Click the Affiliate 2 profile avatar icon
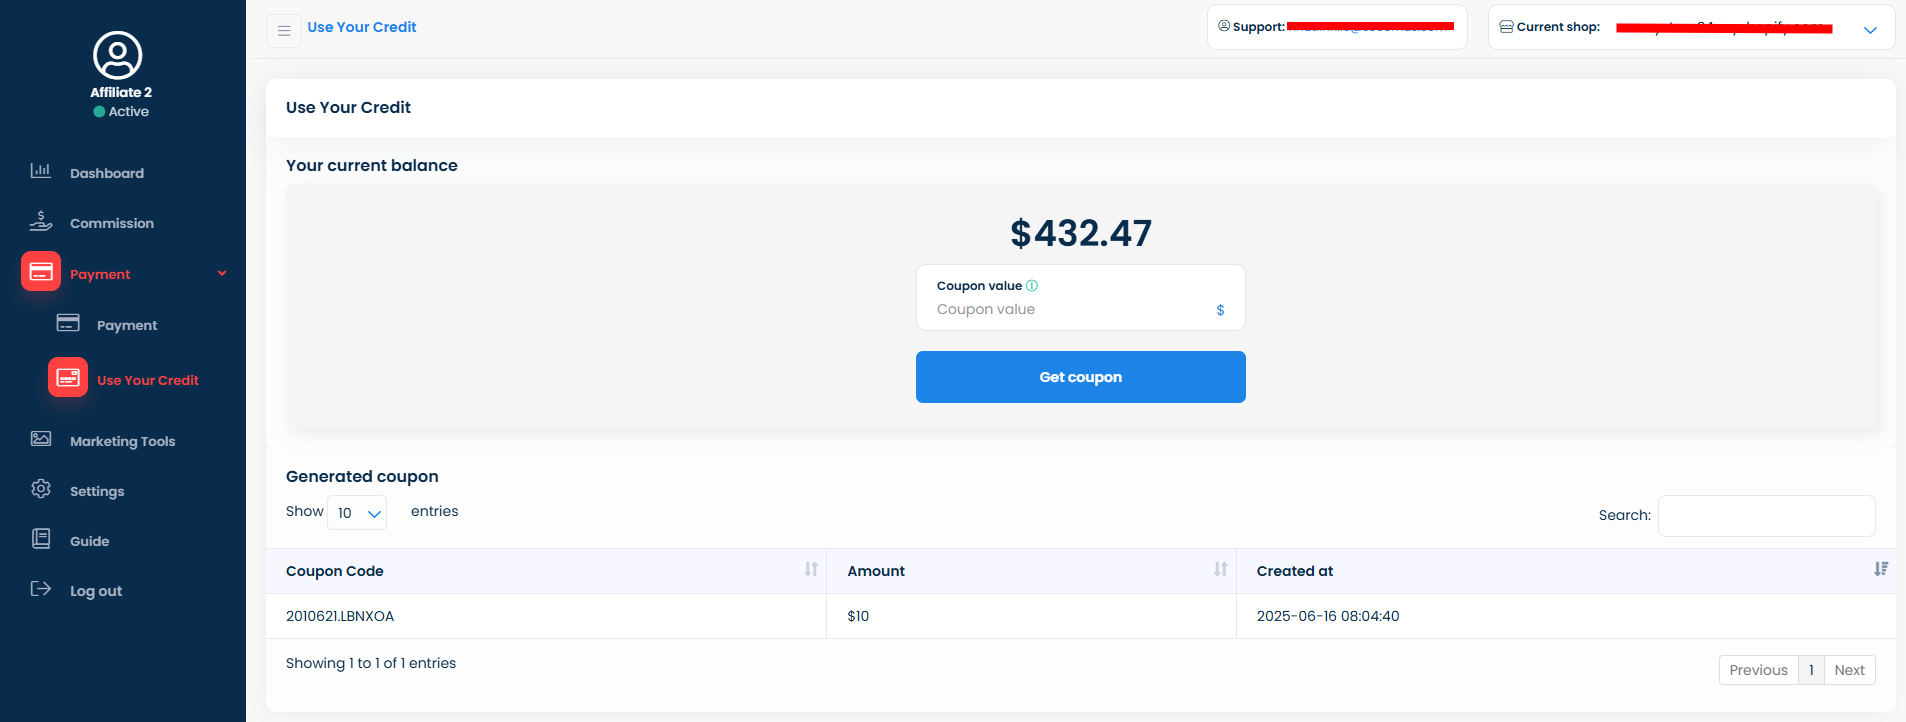 click(x=118, y=55)
